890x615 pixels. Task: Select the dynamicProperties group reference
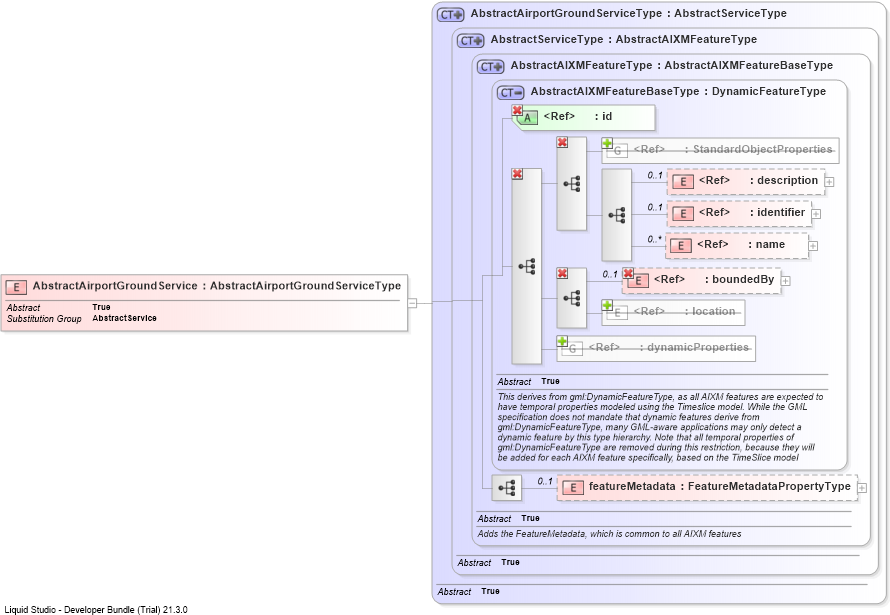coord(656,348)
